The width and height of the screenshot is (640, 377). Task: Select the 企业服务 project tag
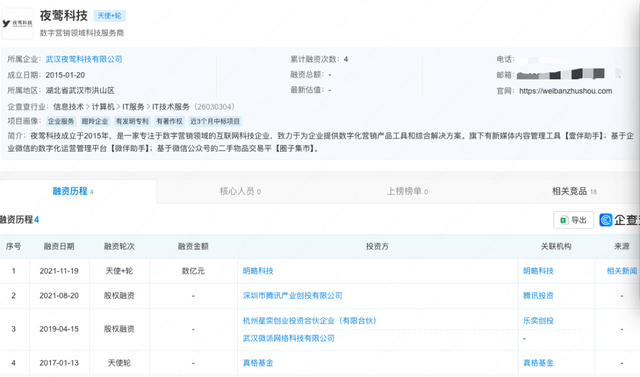61,121
